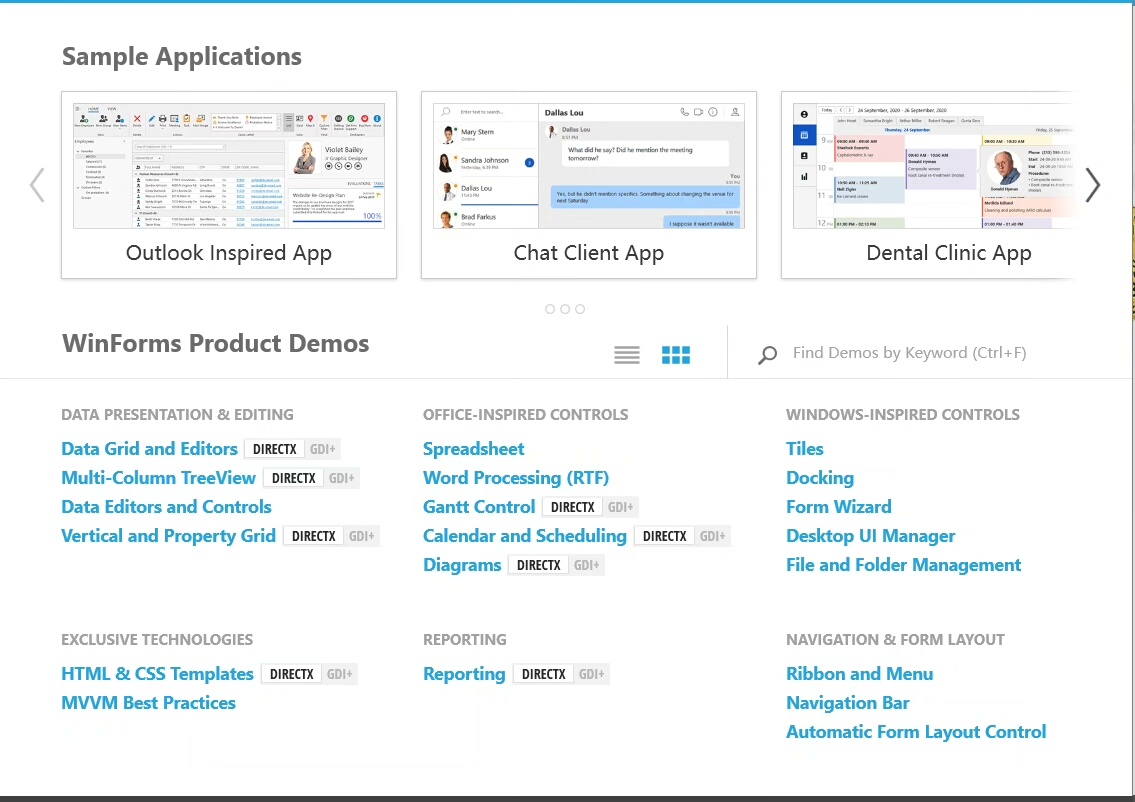Image resolution: width=1135 pixels, height=802 pixels.
Task: Open the Chat Client App sample
Action: click(x=588, y=185)
